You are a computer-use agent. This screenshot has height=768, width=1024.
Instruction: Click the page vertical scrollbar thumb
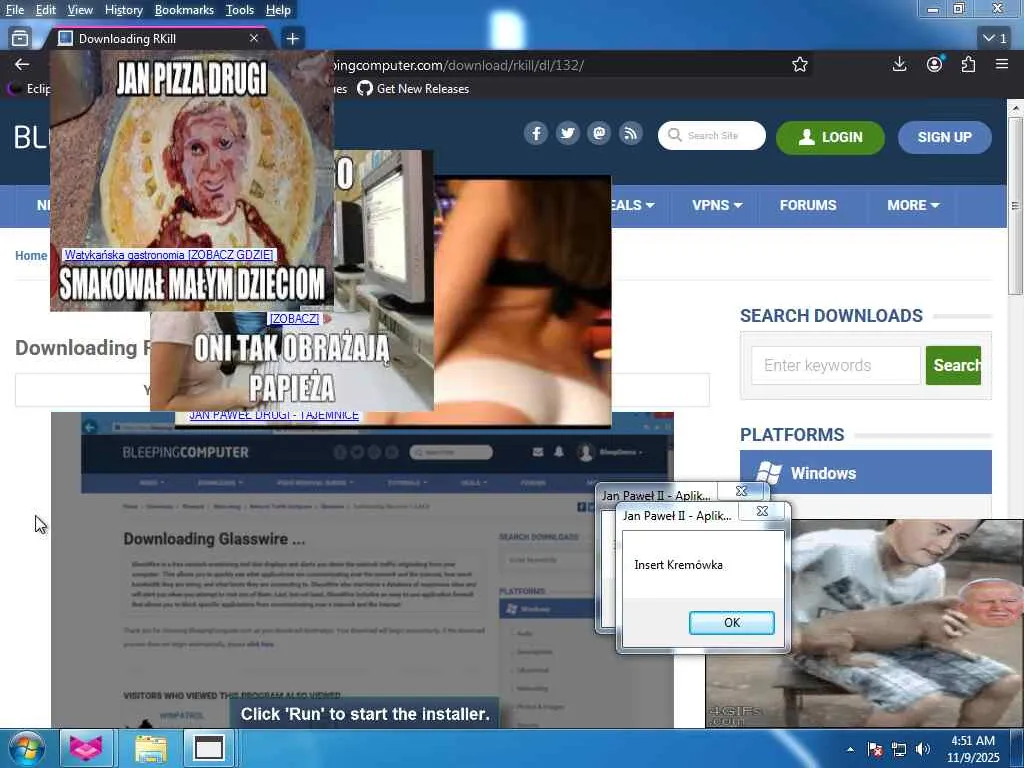click(x=1015, y=206)
